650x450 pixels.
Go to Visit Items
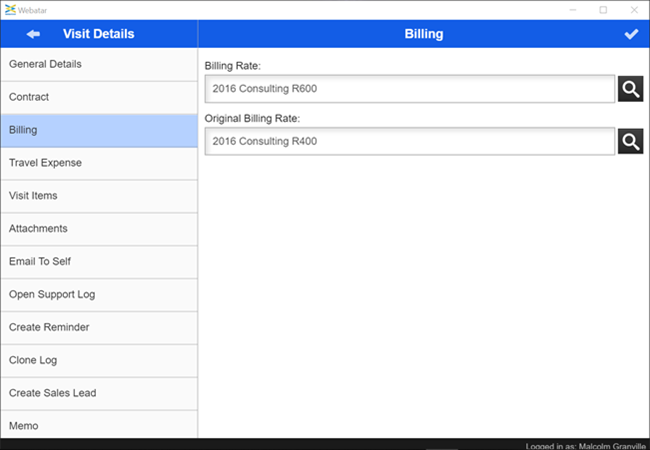[x=99, y=196]
